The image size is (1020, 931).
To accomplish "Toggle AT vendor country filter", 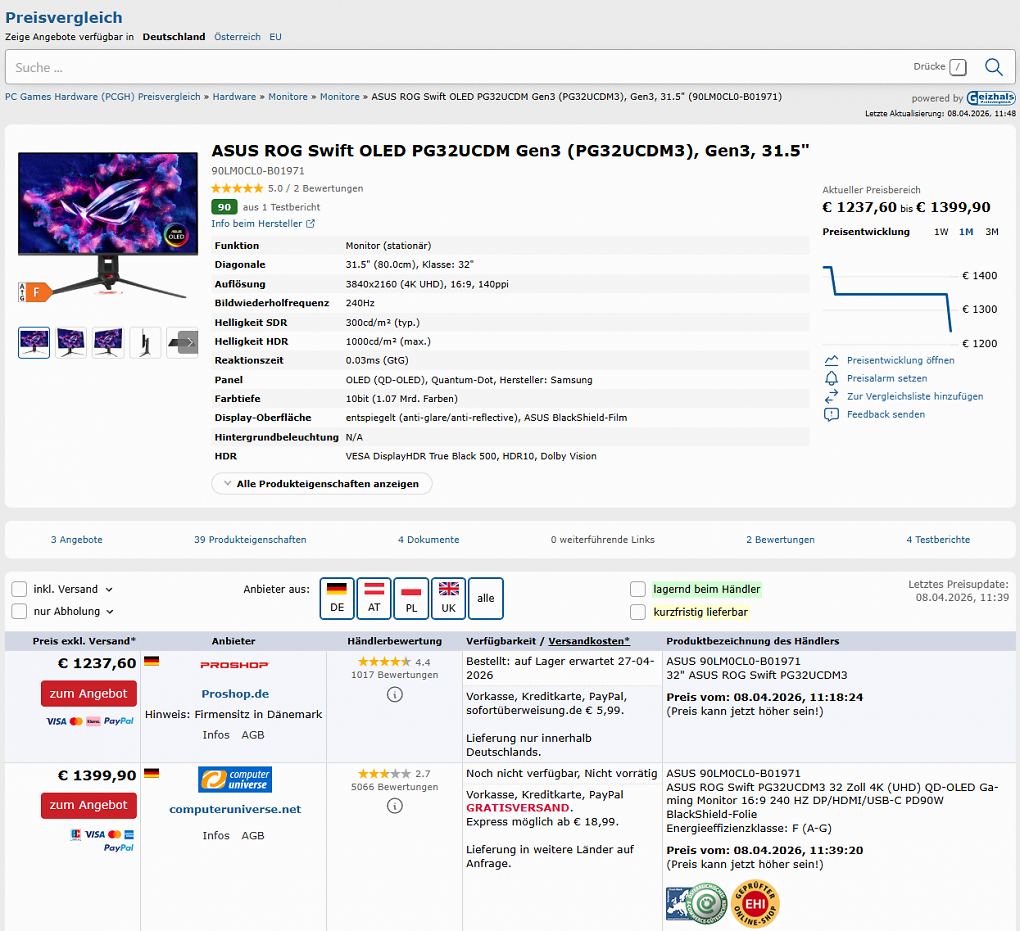I will click(374, 598).
